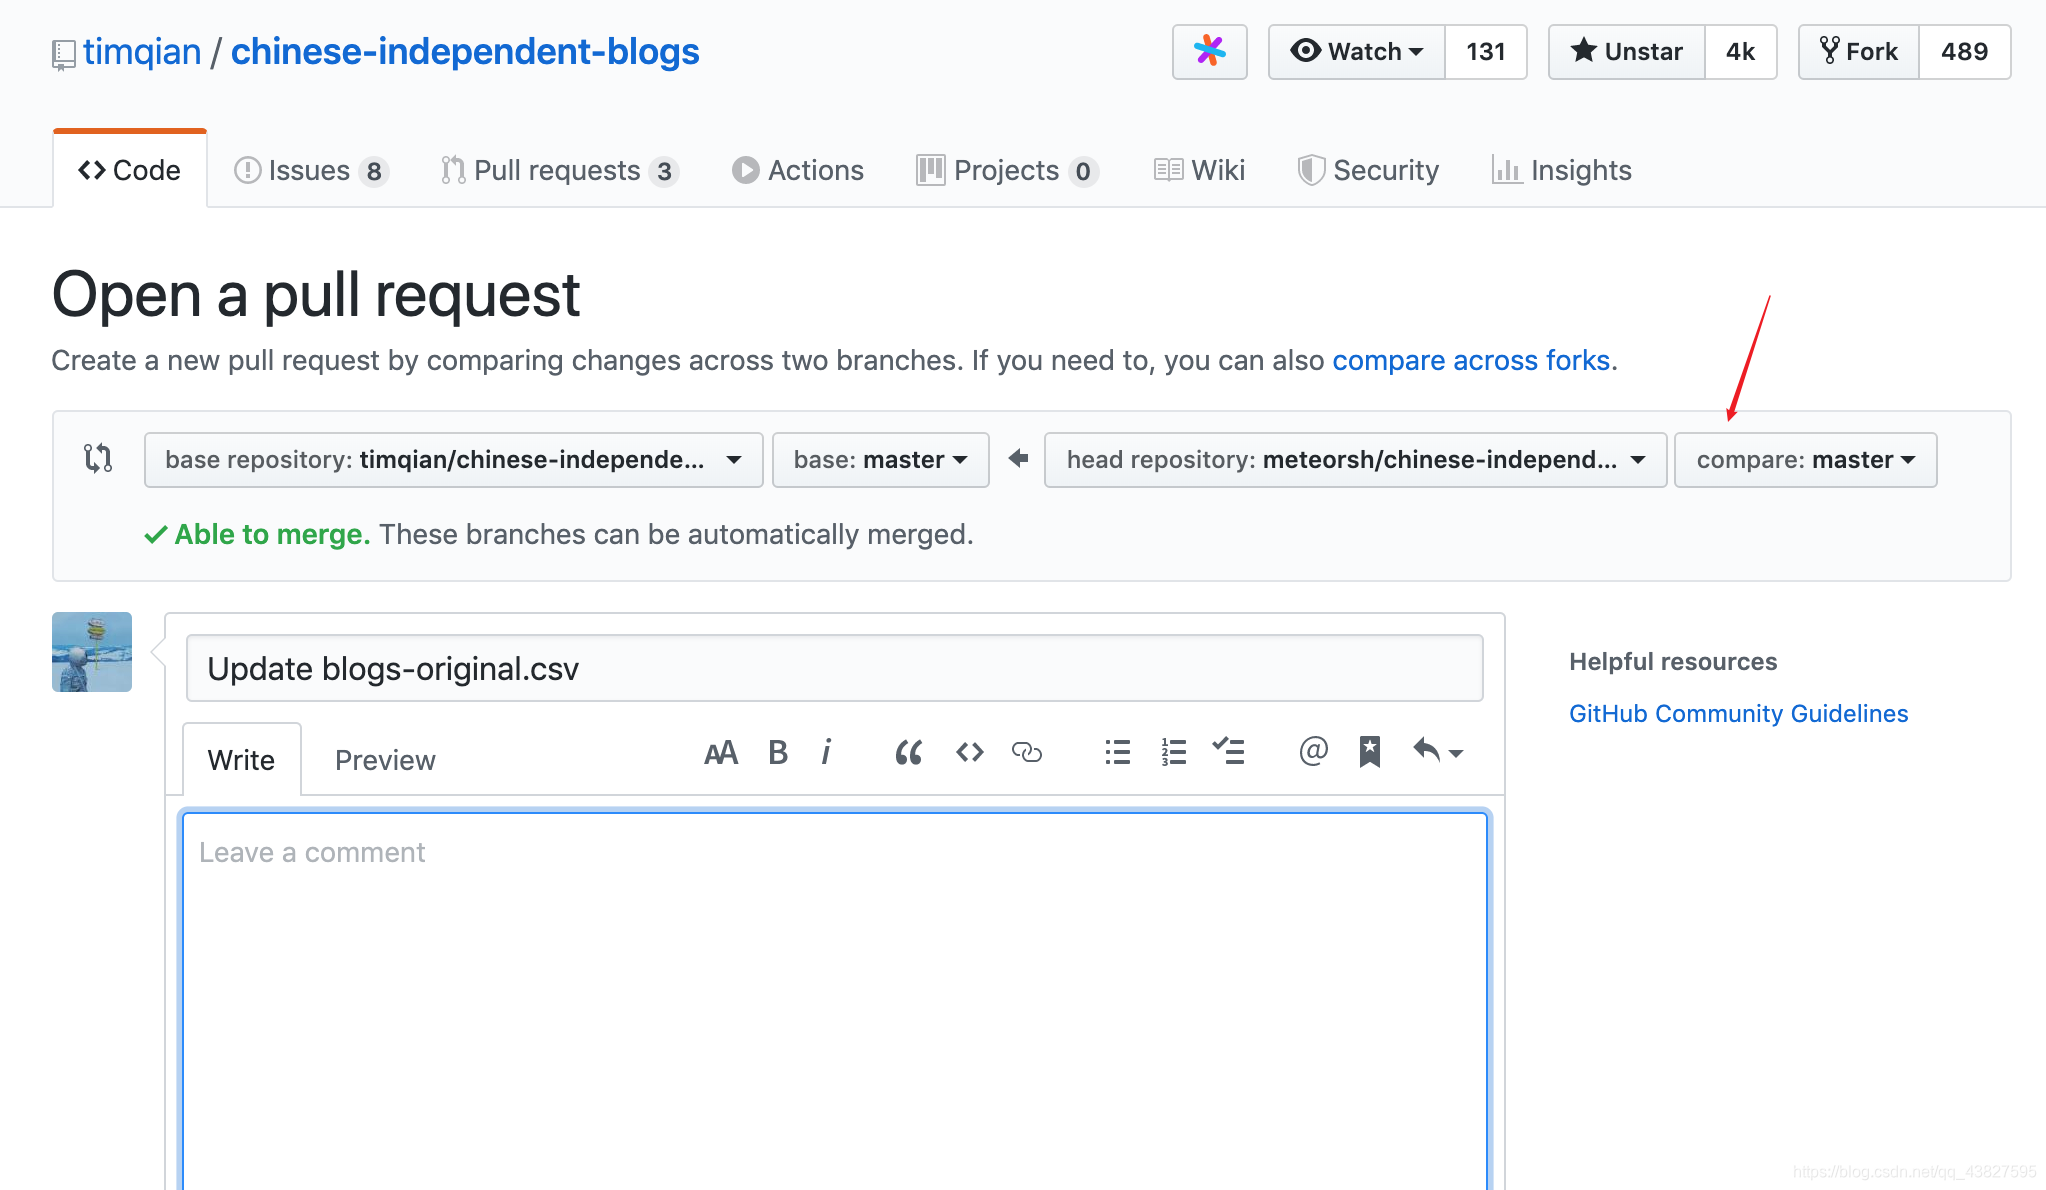Click the Helpful resources heading

pos(1673,662)
